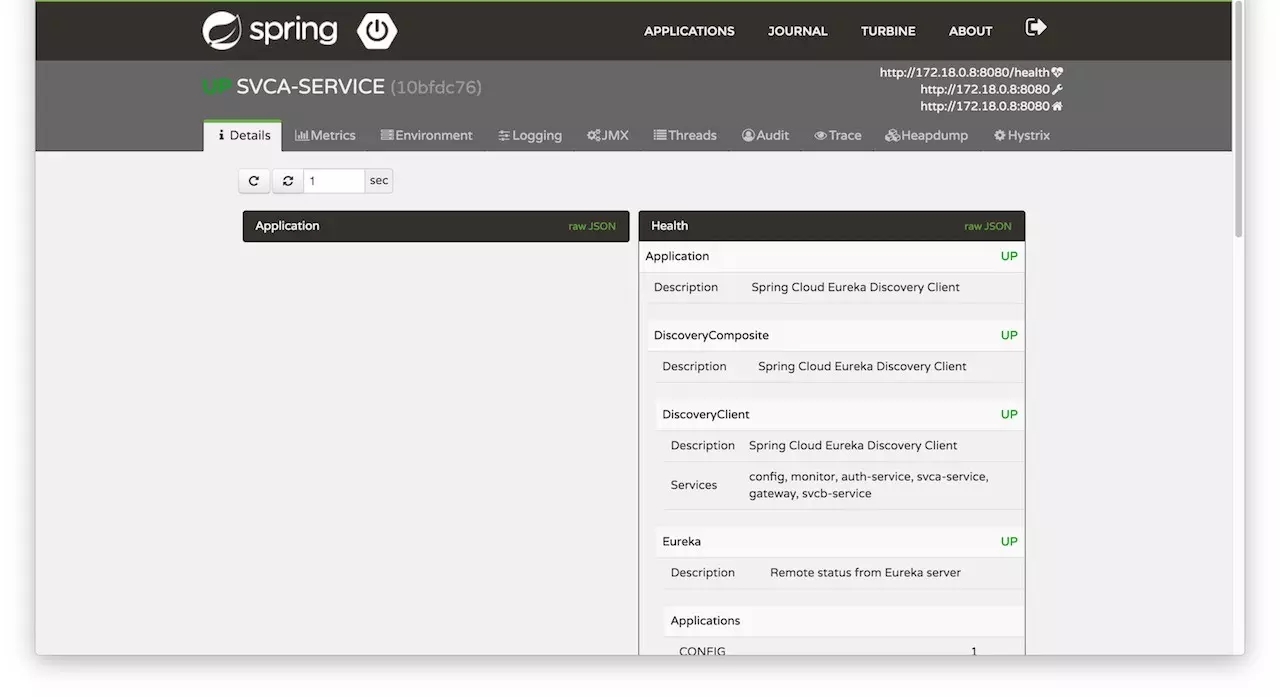Open raw JSON link in Application panel

(x=592, y=226)
